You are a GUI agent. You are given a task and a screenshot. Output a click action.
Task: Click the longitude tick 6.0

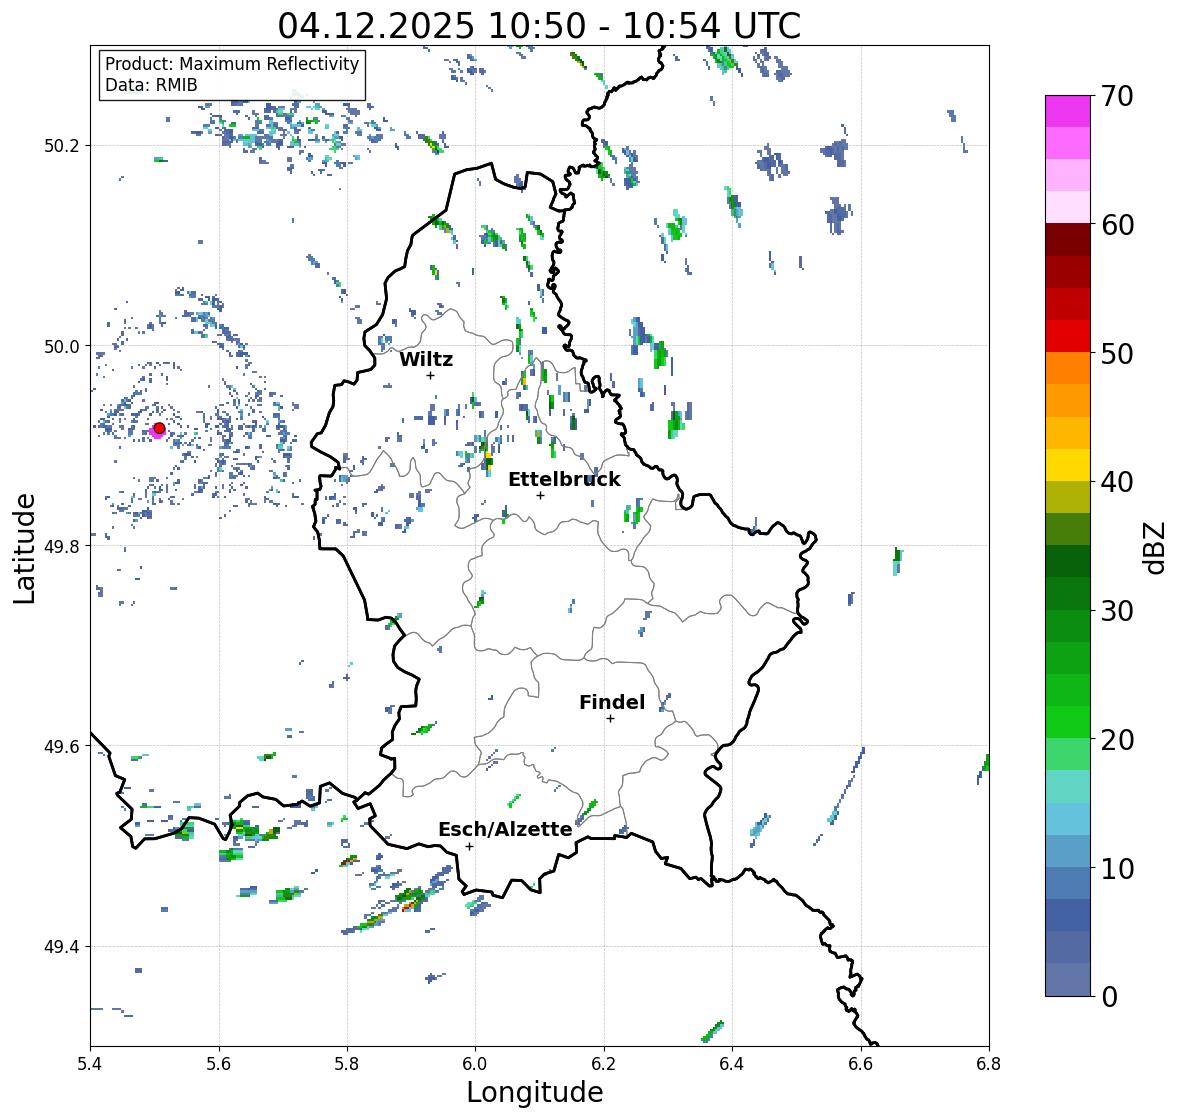pyautogui.click(x=475, y=1064)
